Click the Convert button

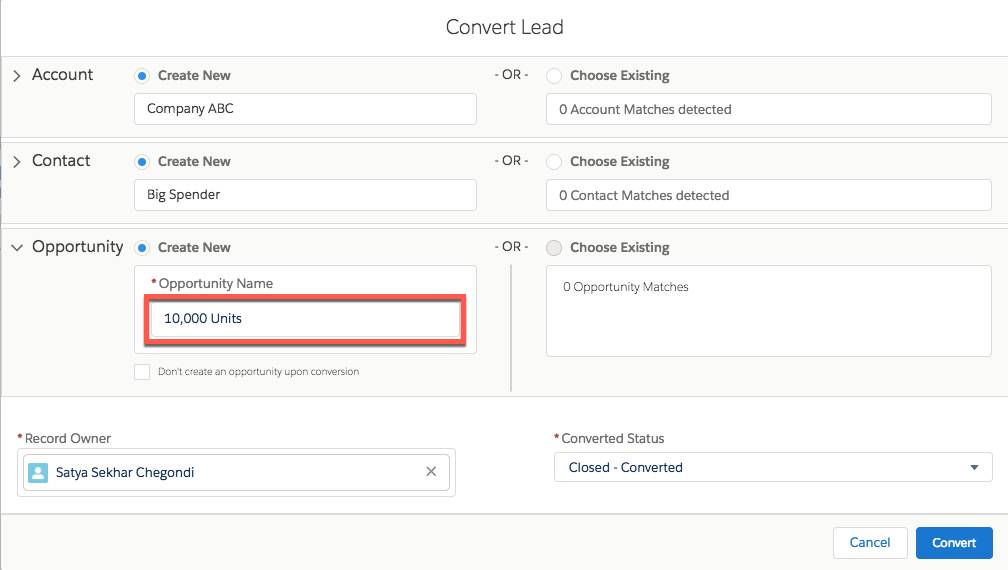click(954, 542)
